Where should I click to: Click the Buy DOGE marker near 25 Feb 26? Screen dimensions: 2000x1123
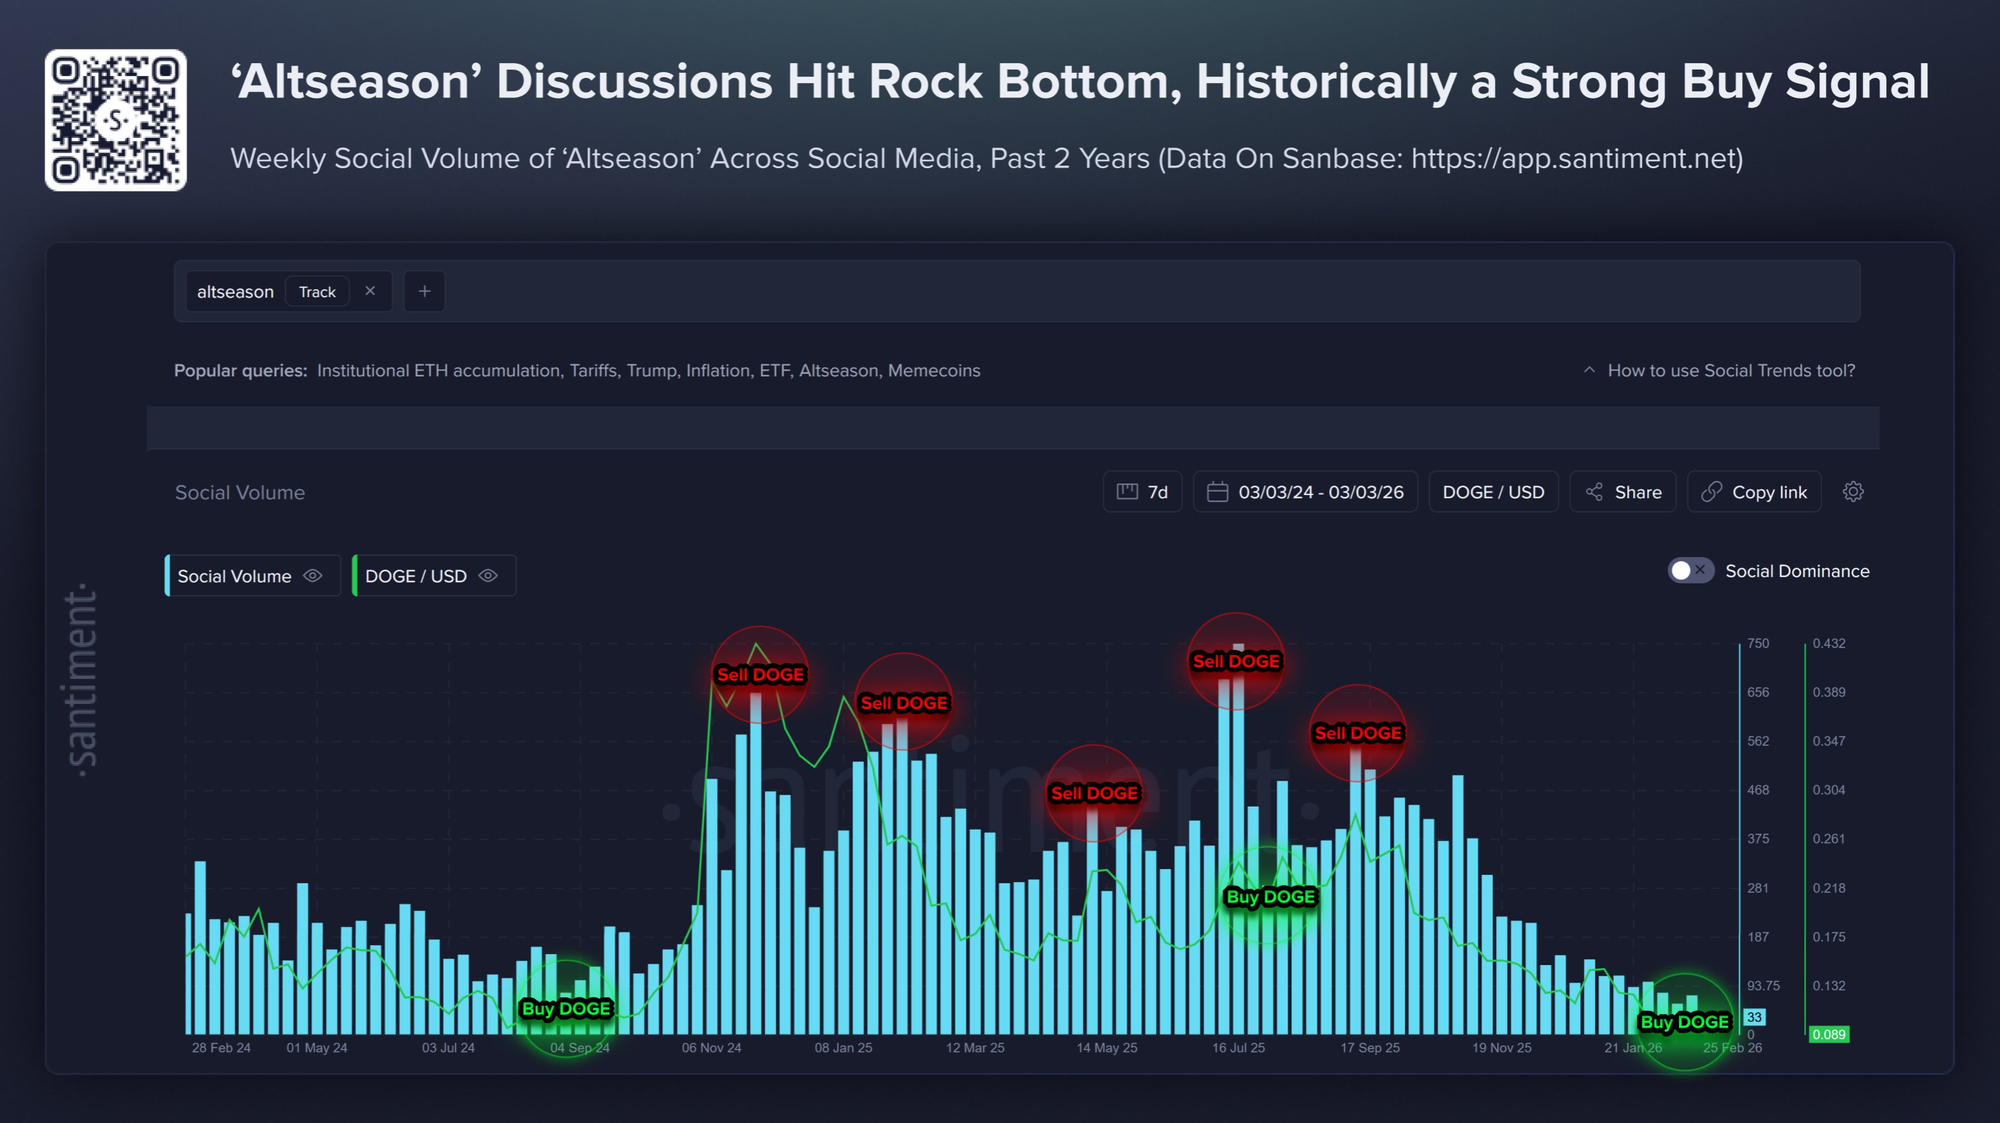(x=1684, y=1021)
